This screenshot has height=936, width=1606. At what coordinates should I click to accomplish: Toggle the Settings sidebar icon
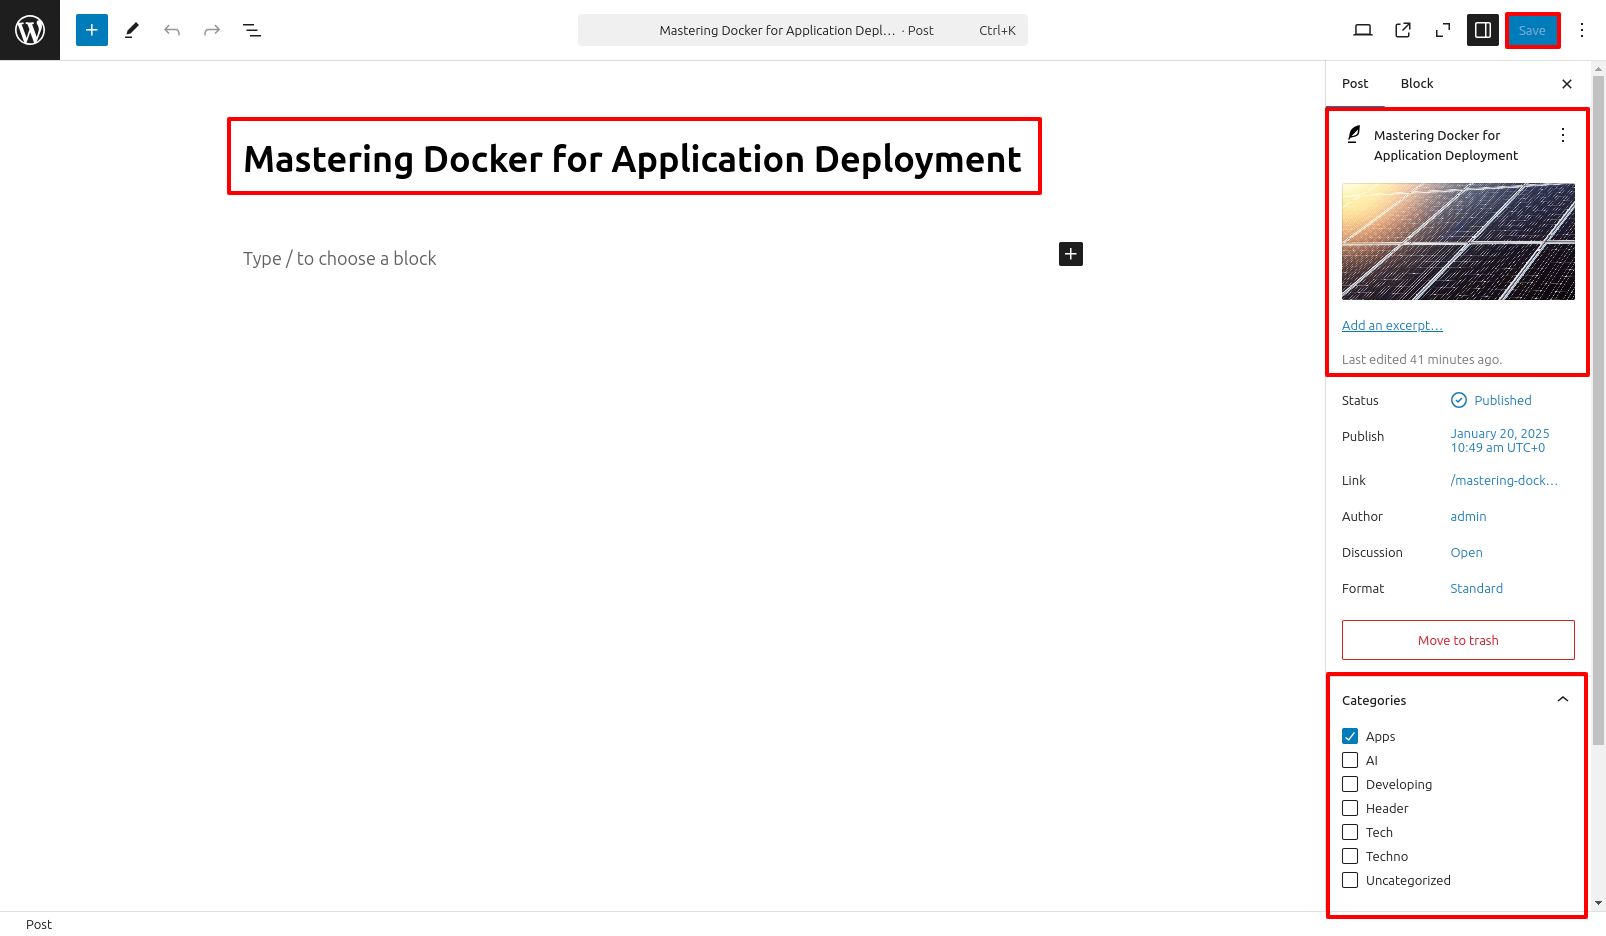[x=1483, y=30]
